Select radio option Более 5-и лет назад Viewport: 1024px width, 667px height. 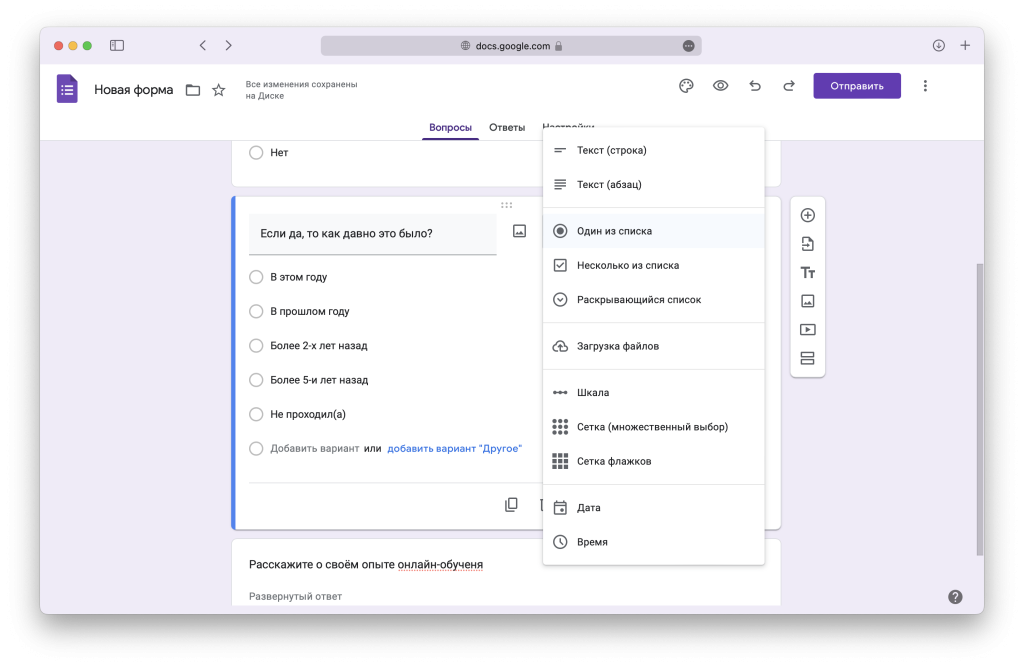click(x=256, y=380)
